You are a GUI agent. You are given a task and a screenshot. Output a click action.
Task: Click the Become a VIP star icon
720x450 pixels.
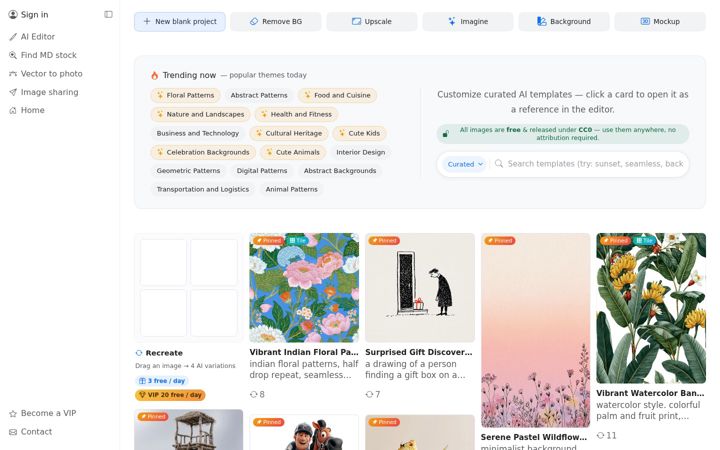pos(13,414)
